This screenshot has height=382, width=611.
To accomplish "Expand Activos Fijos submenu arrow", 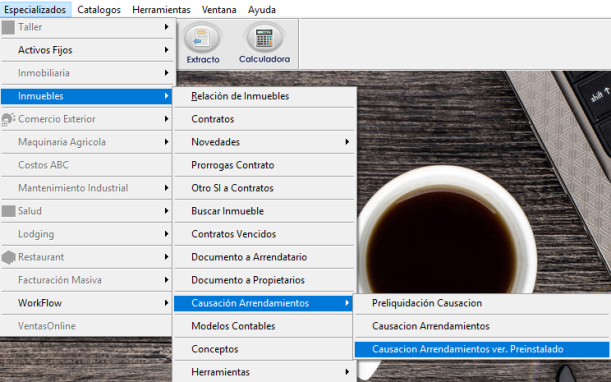I will pyautogui.click(x=166, y=50).
